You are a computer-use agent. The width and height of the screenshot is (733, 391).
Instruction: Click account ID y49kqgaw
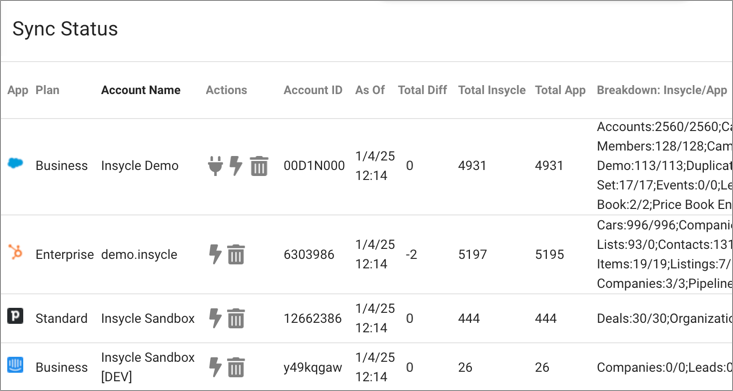(x=313, y=367)
